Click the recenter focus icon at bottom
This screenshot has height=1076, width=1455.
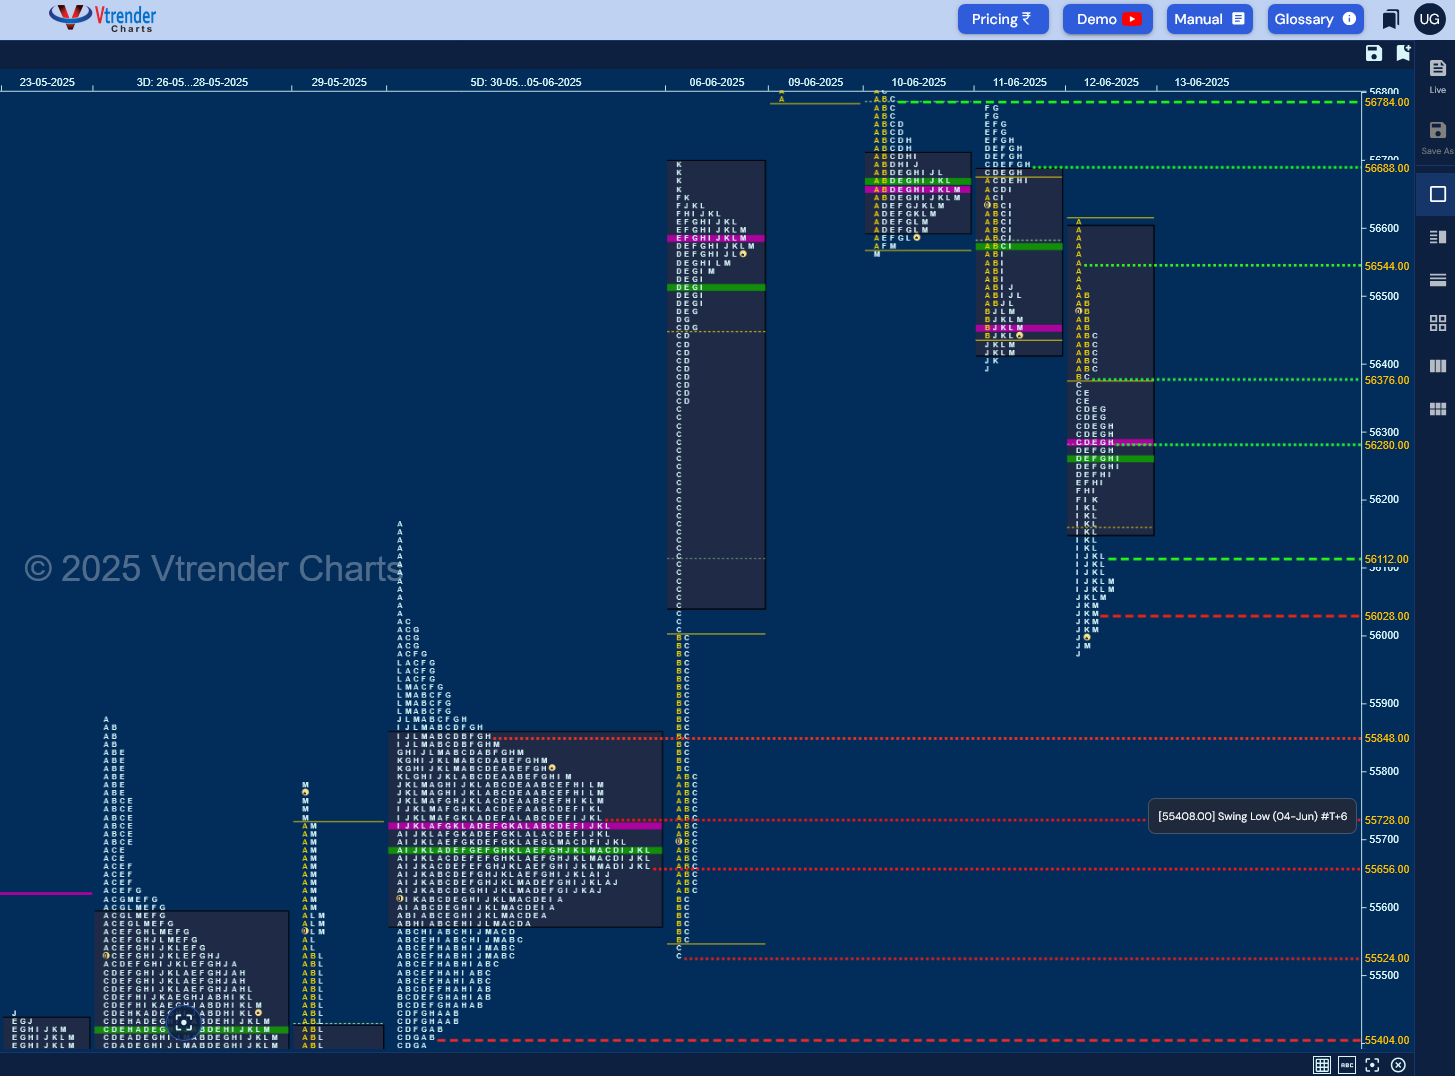click(x=1372, y=1065)
